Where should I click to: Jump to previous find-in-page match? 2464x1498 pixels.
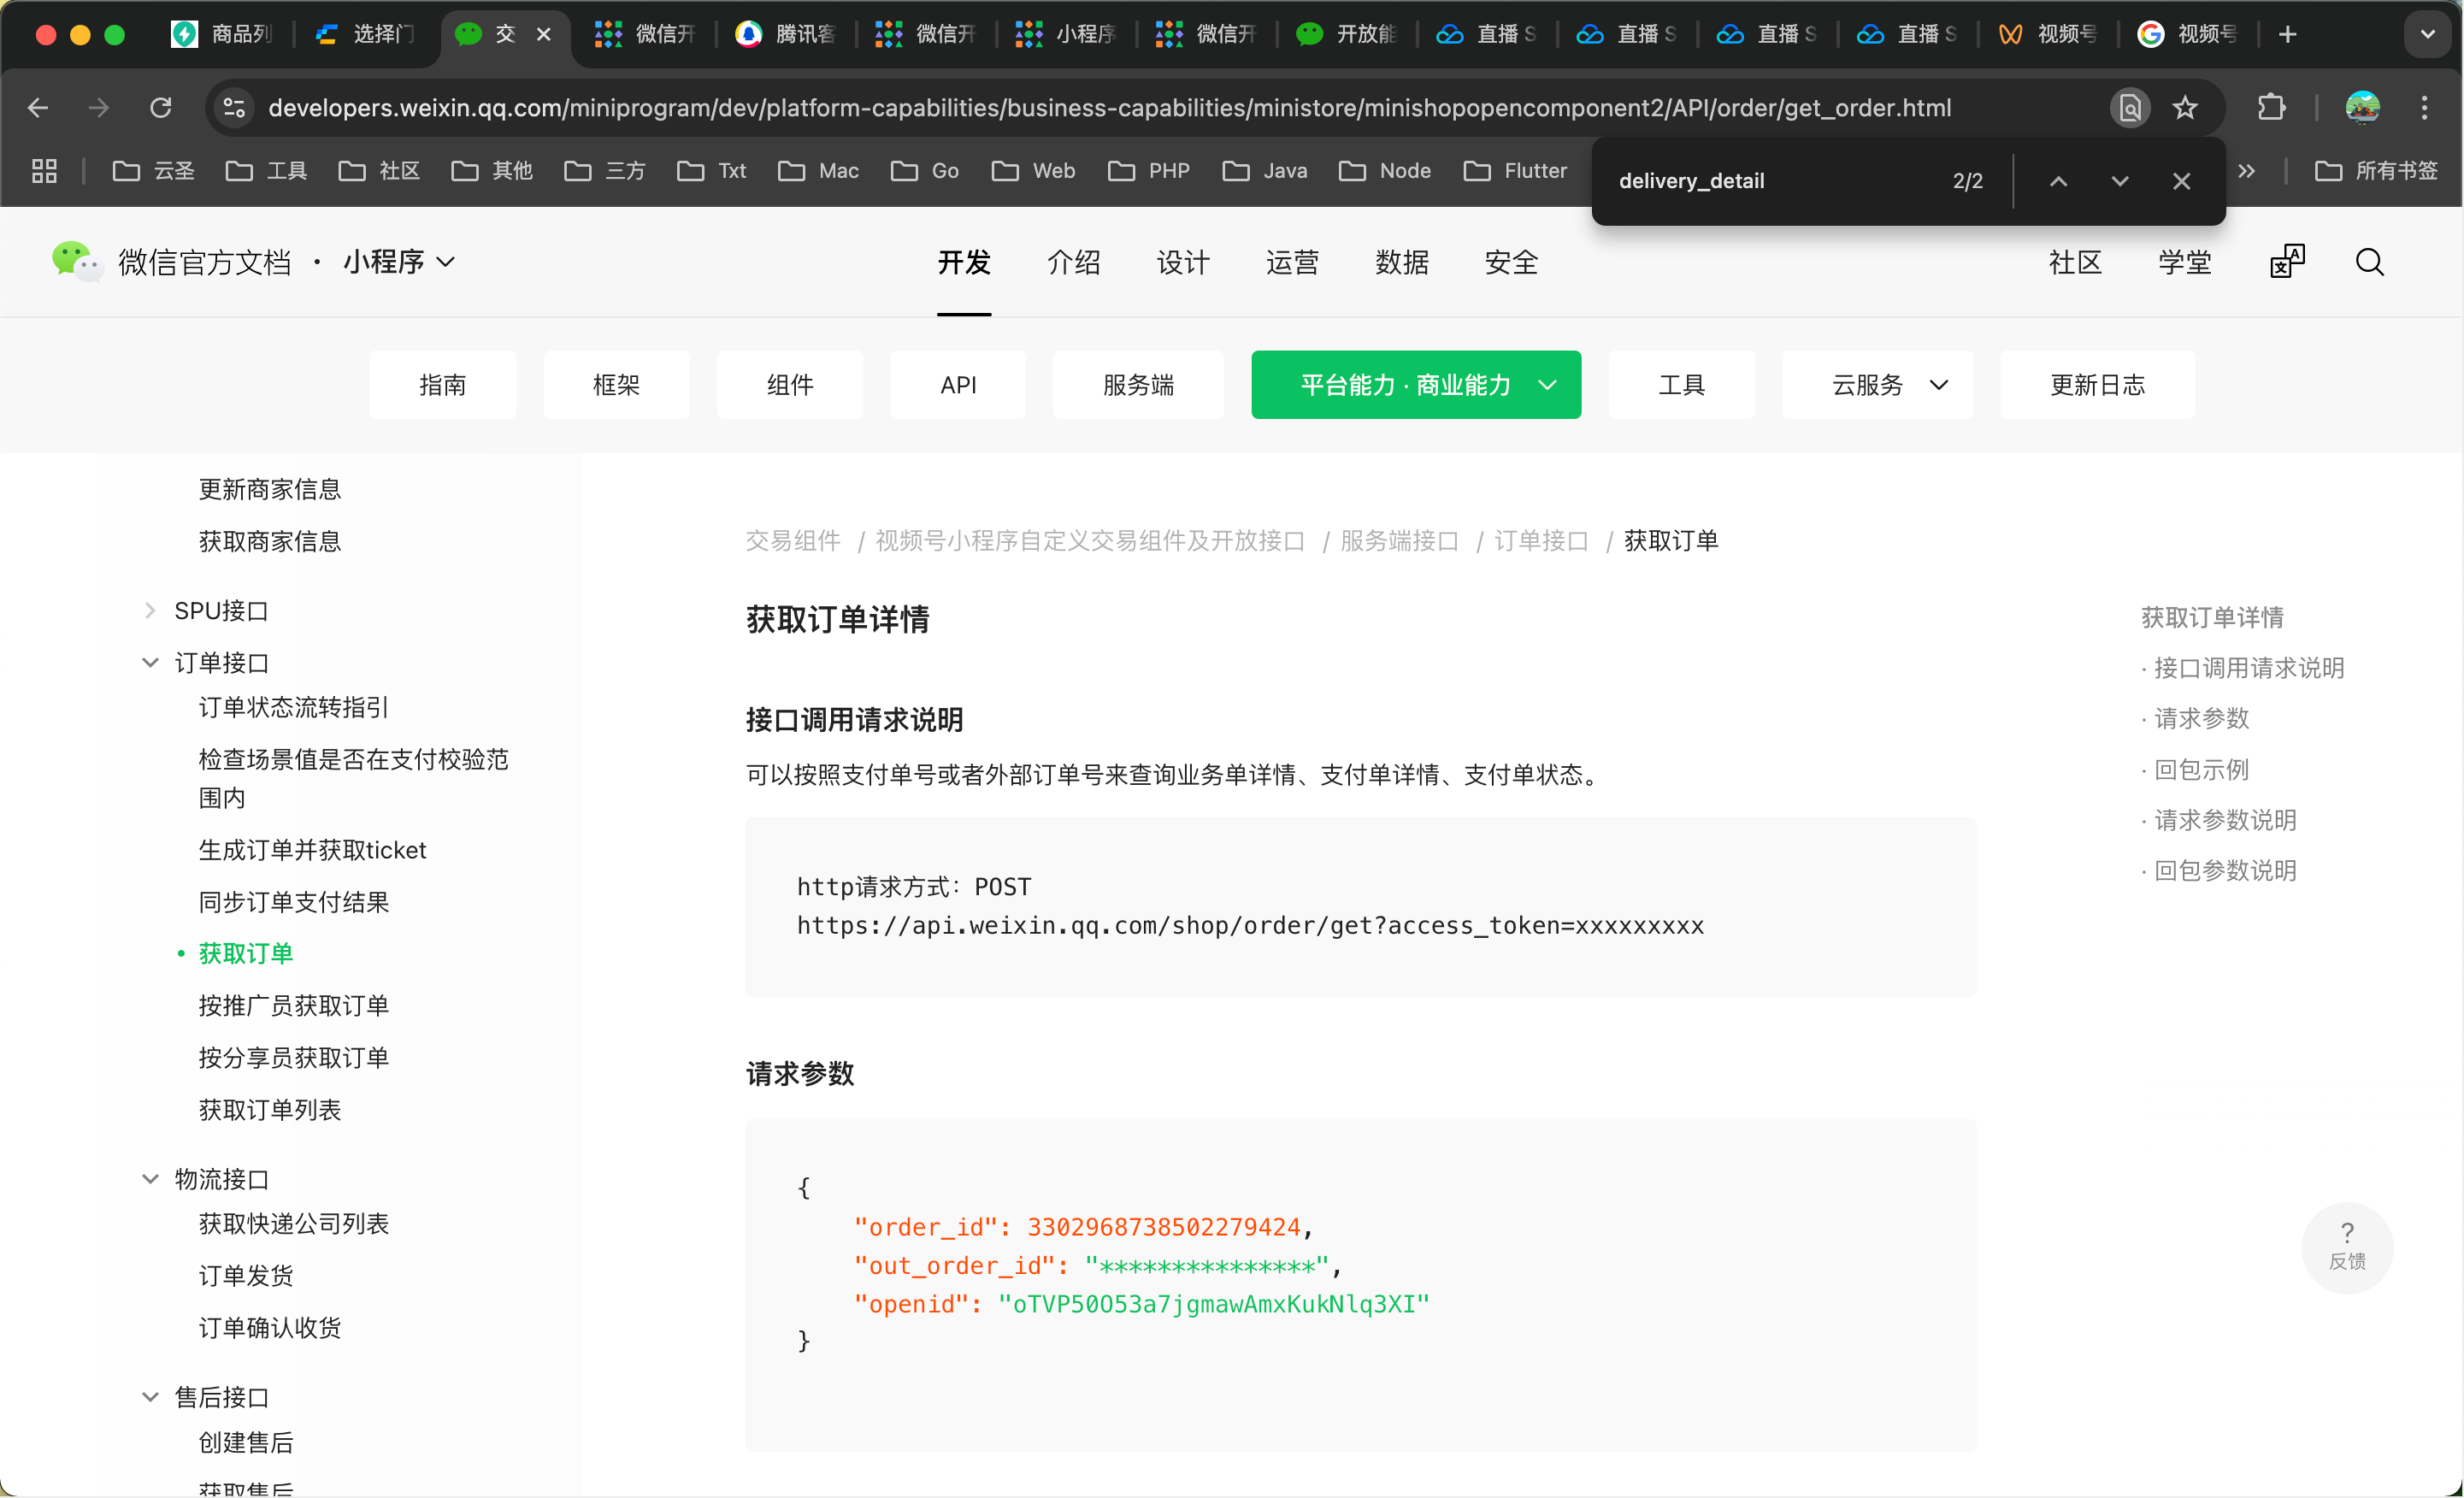click(2058, 181)
